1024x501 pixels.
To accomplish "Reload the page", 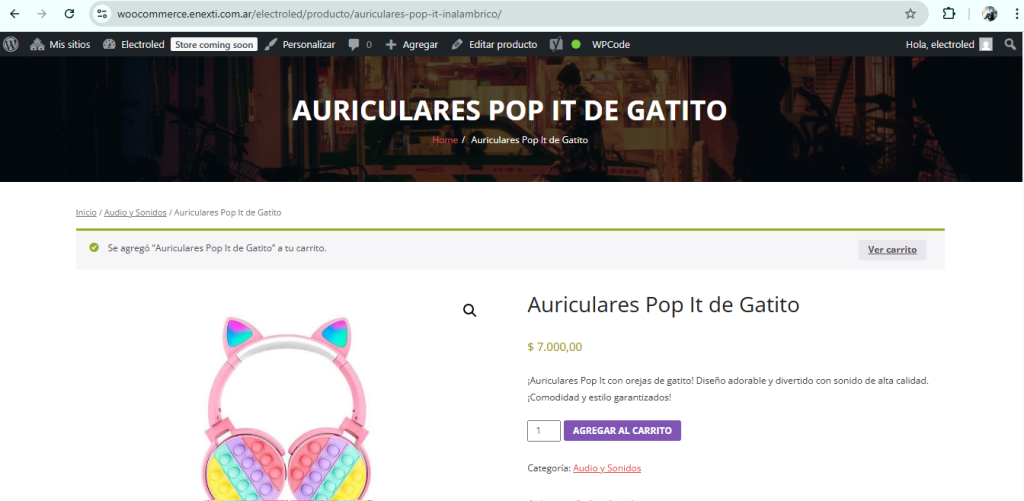I will [x=68, y=14].
